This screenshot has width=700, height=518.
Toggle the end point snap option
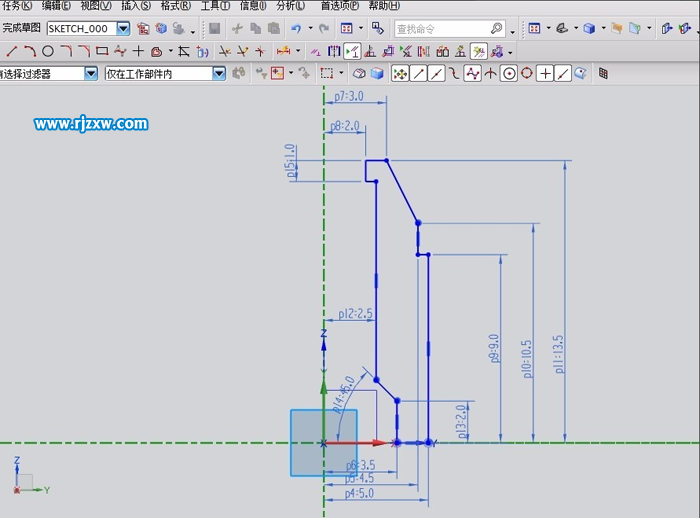click(x=418, y=73)
